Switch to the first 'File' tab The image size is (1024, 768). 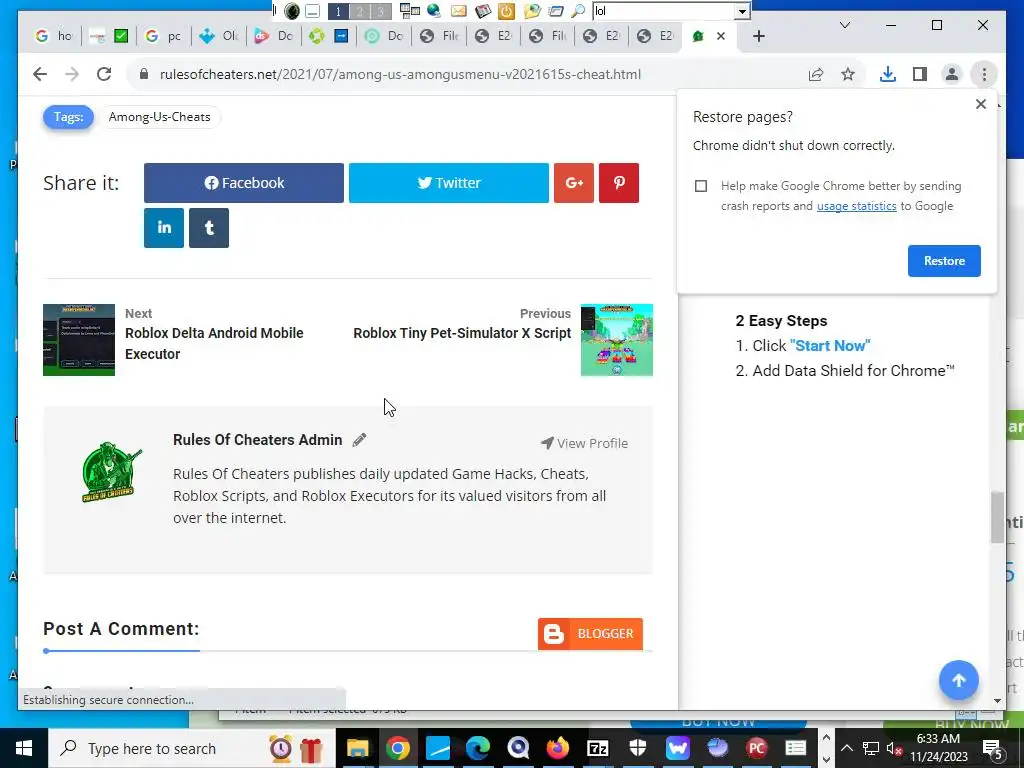tap(440, 37)
